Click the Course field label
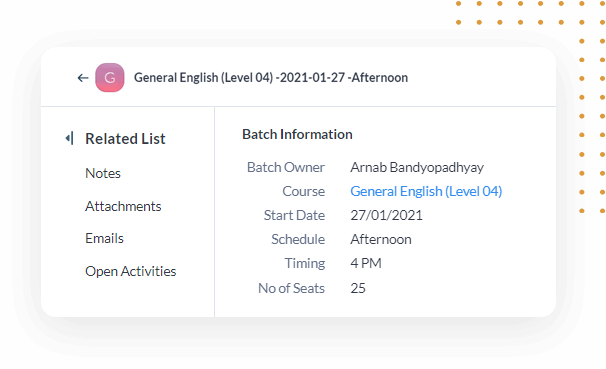The height and width of the screenshot is (369, 606). 303,191
